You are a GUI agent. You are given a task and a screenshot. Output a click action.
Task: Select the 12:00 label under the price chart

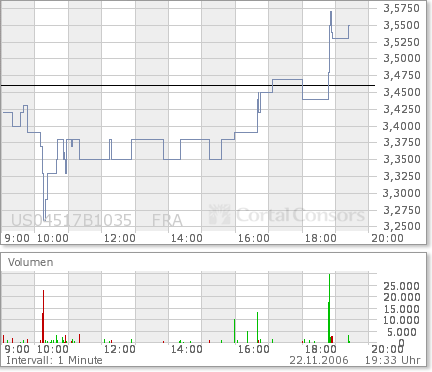coord(120,238)
